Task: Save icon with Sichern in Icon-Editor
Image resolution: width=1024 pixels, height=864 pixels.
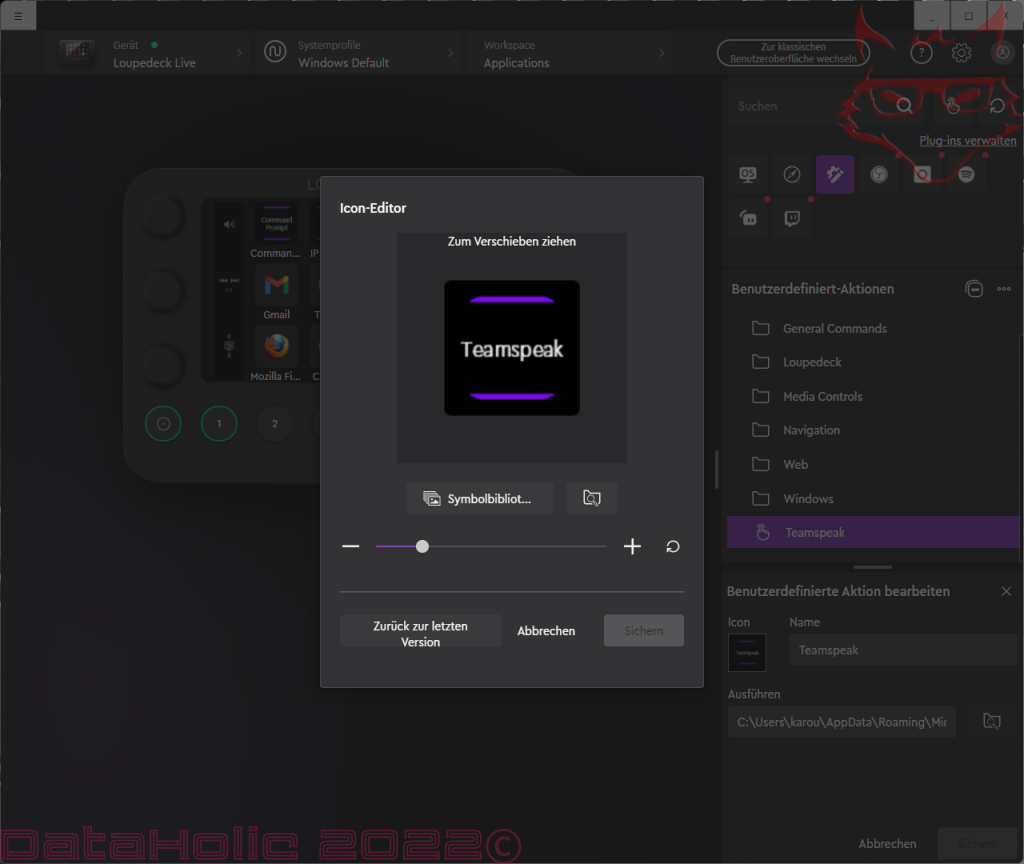Action: point(643,631)
